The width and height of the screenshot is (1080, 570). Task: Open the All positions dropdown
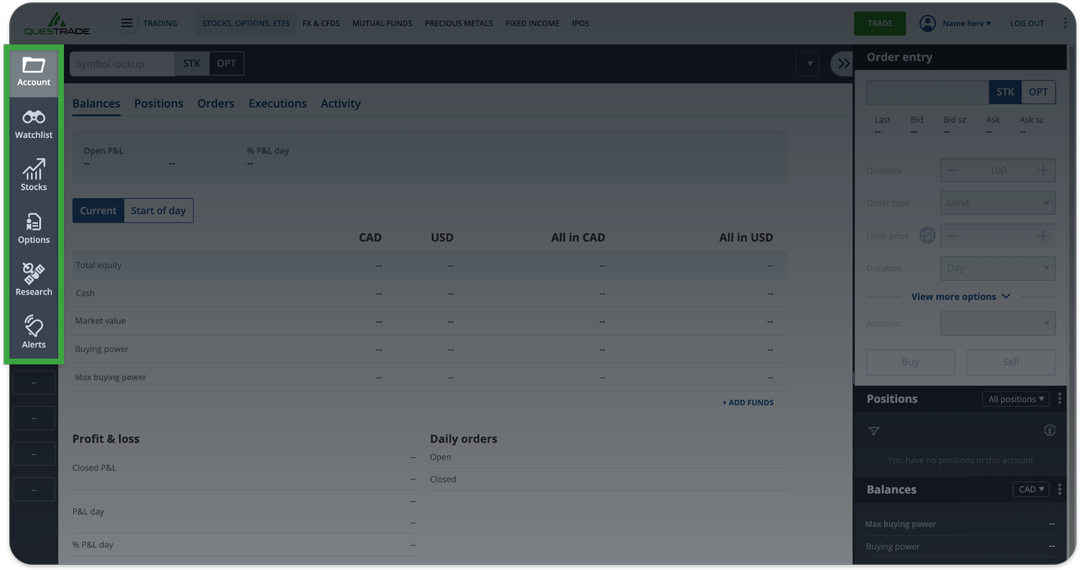(1016, 399)
